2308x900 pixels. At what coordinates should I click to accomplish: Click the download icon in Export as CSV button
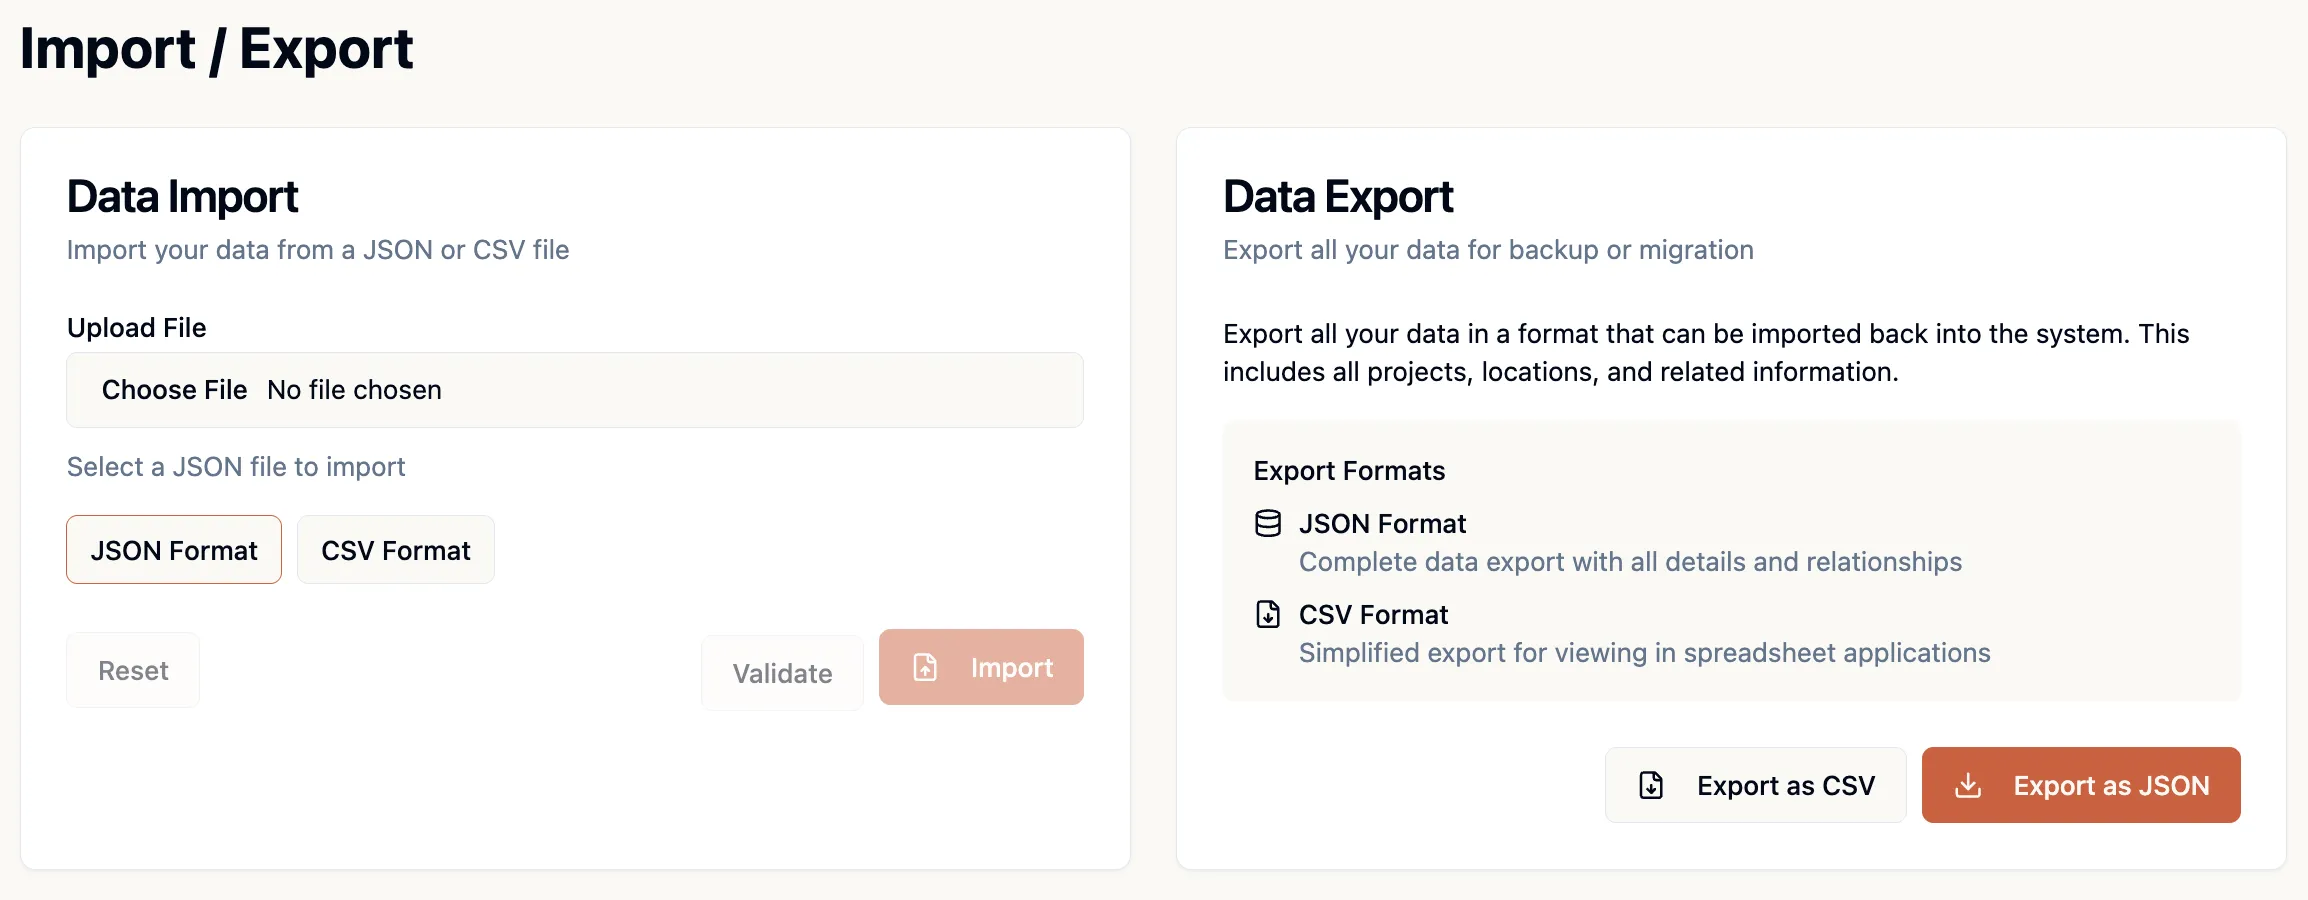pyautogui.click(x=1650, y=785)
